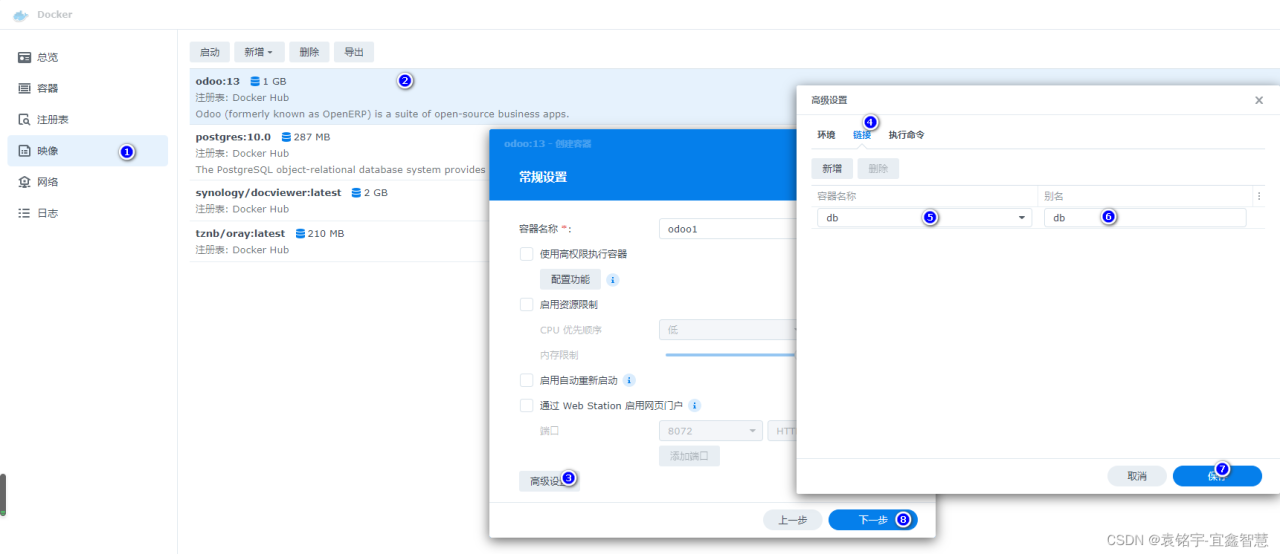Switch to the 环境 tab
Viewport: 1280px width, 554px height.
(826, 134)
